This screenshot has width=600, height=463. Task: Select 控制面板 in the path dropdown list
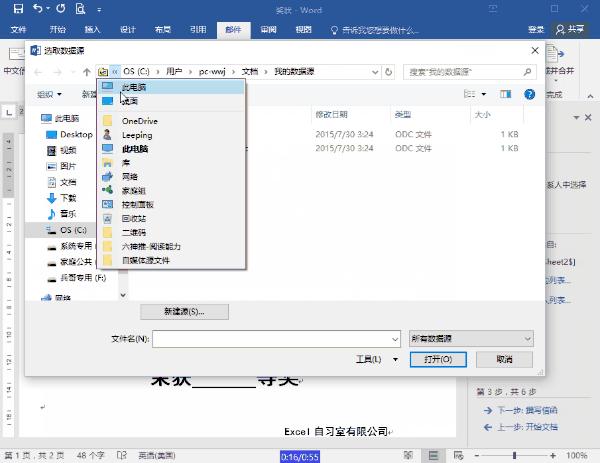click(171, 204)
